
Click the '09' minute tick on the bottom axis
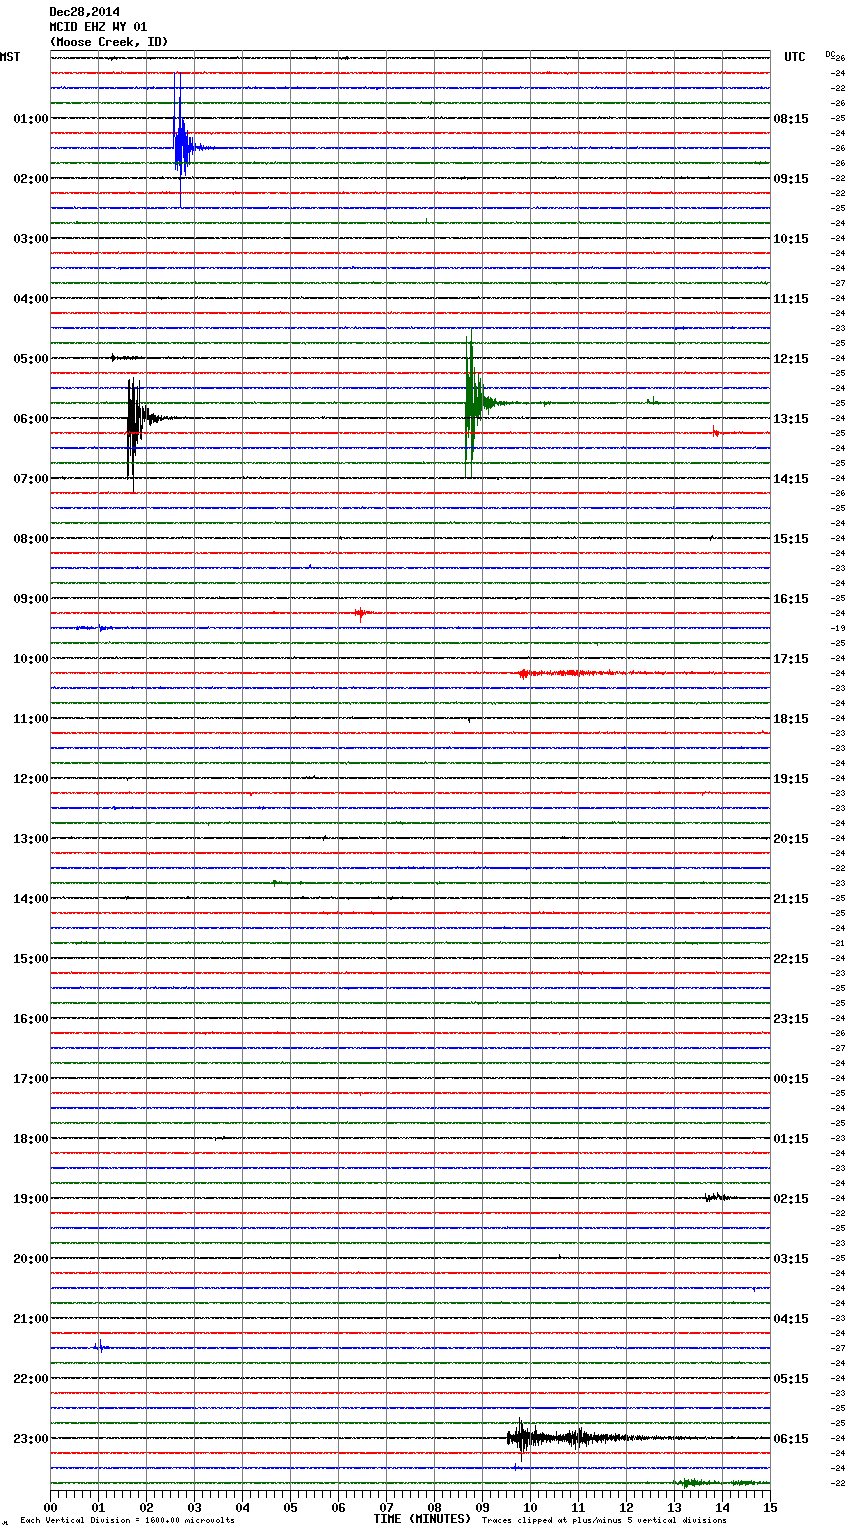[482, 1507]
